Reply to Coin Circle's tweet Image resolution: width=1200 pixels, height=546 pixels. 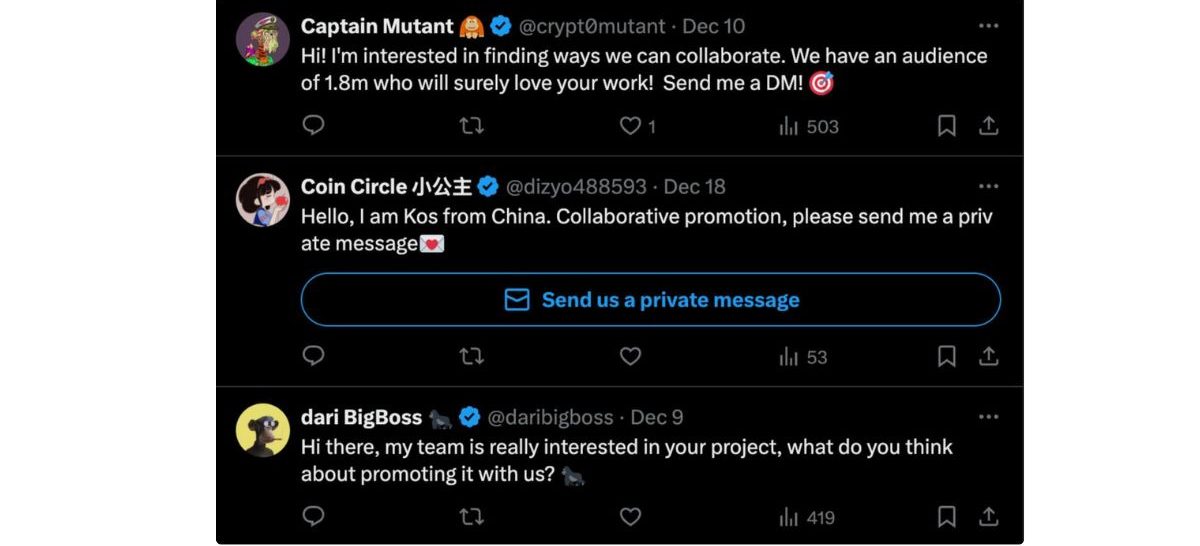(313, 356)
